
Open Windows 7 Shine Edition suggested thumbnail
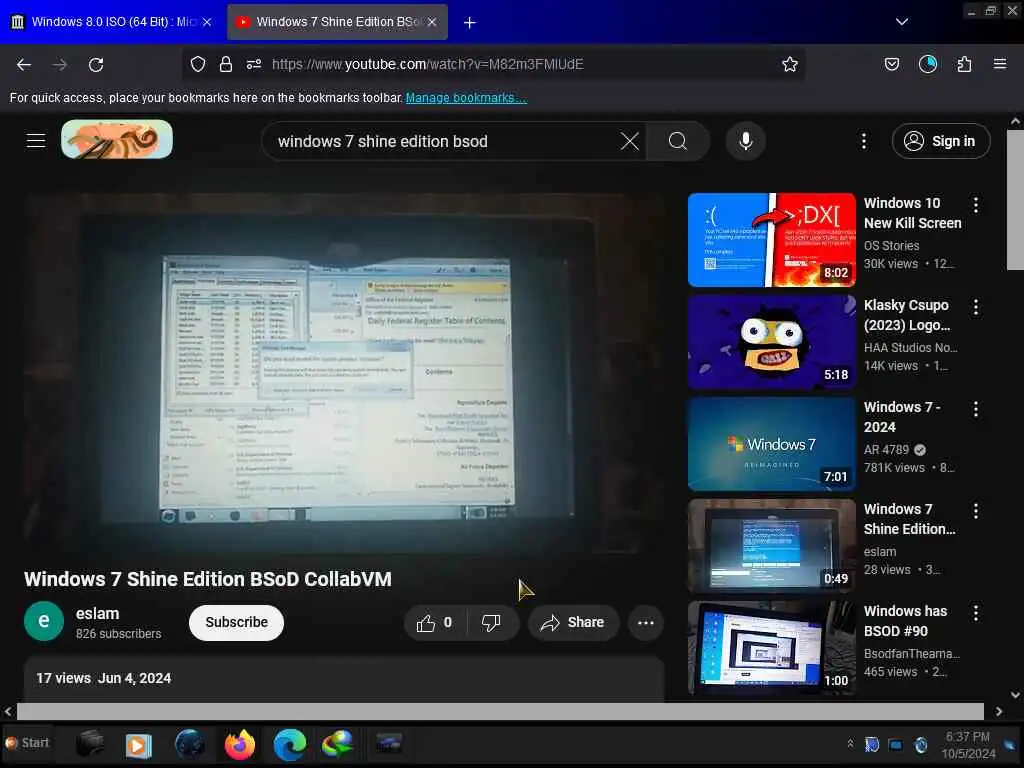click(771, 545)
